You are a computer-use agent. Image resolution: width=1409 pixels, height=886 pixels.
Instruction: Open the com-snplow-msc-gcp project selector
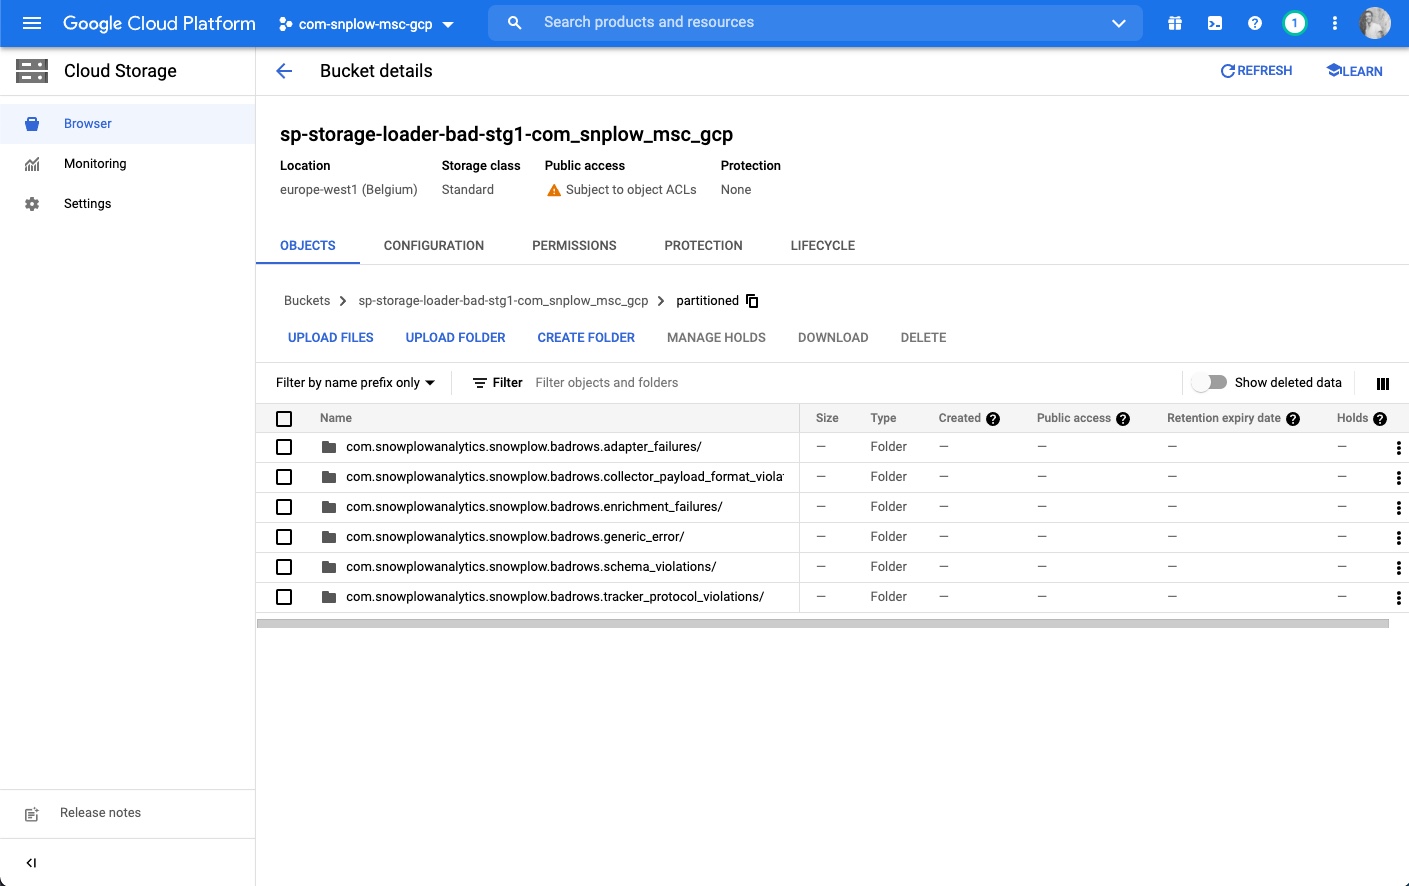[x=366, y=24]
